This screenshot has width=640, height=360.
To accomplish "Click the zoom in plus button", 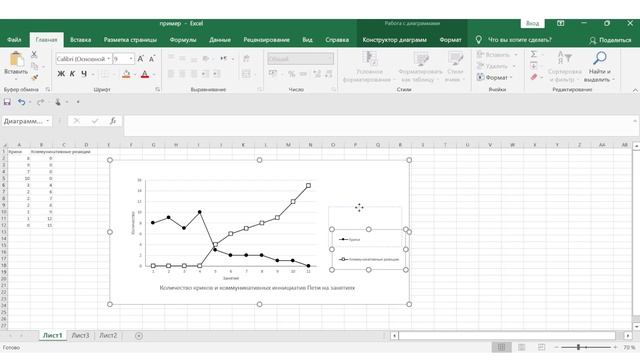I will pos(615,347).
